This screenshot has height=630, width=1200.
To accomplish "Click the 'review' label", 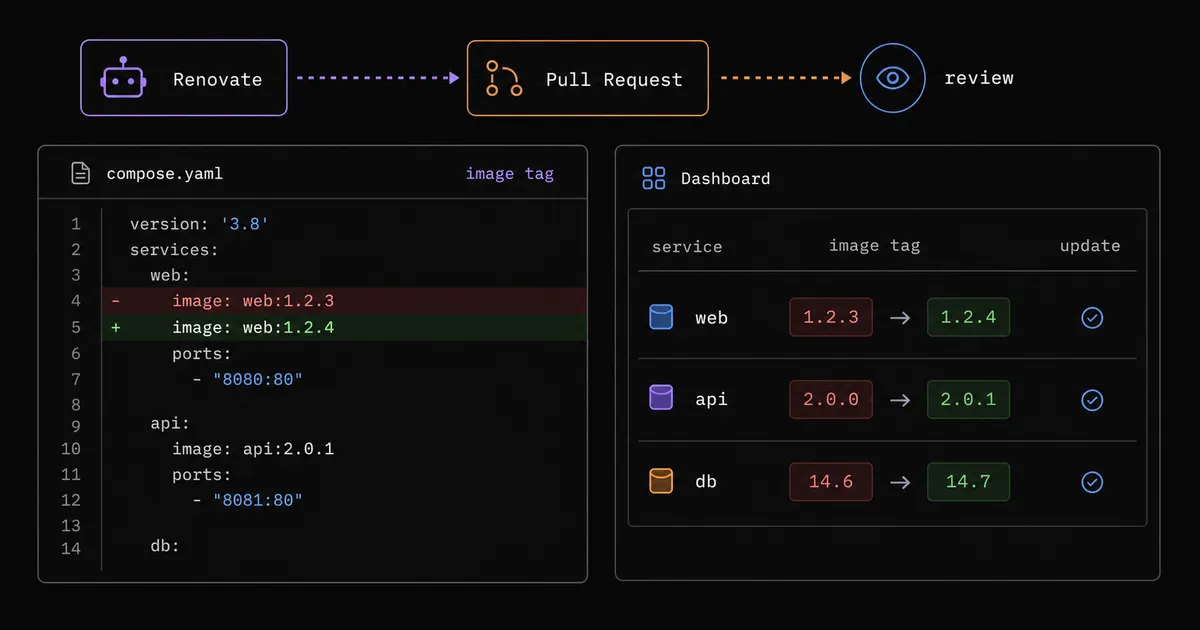I will point(979,78).
